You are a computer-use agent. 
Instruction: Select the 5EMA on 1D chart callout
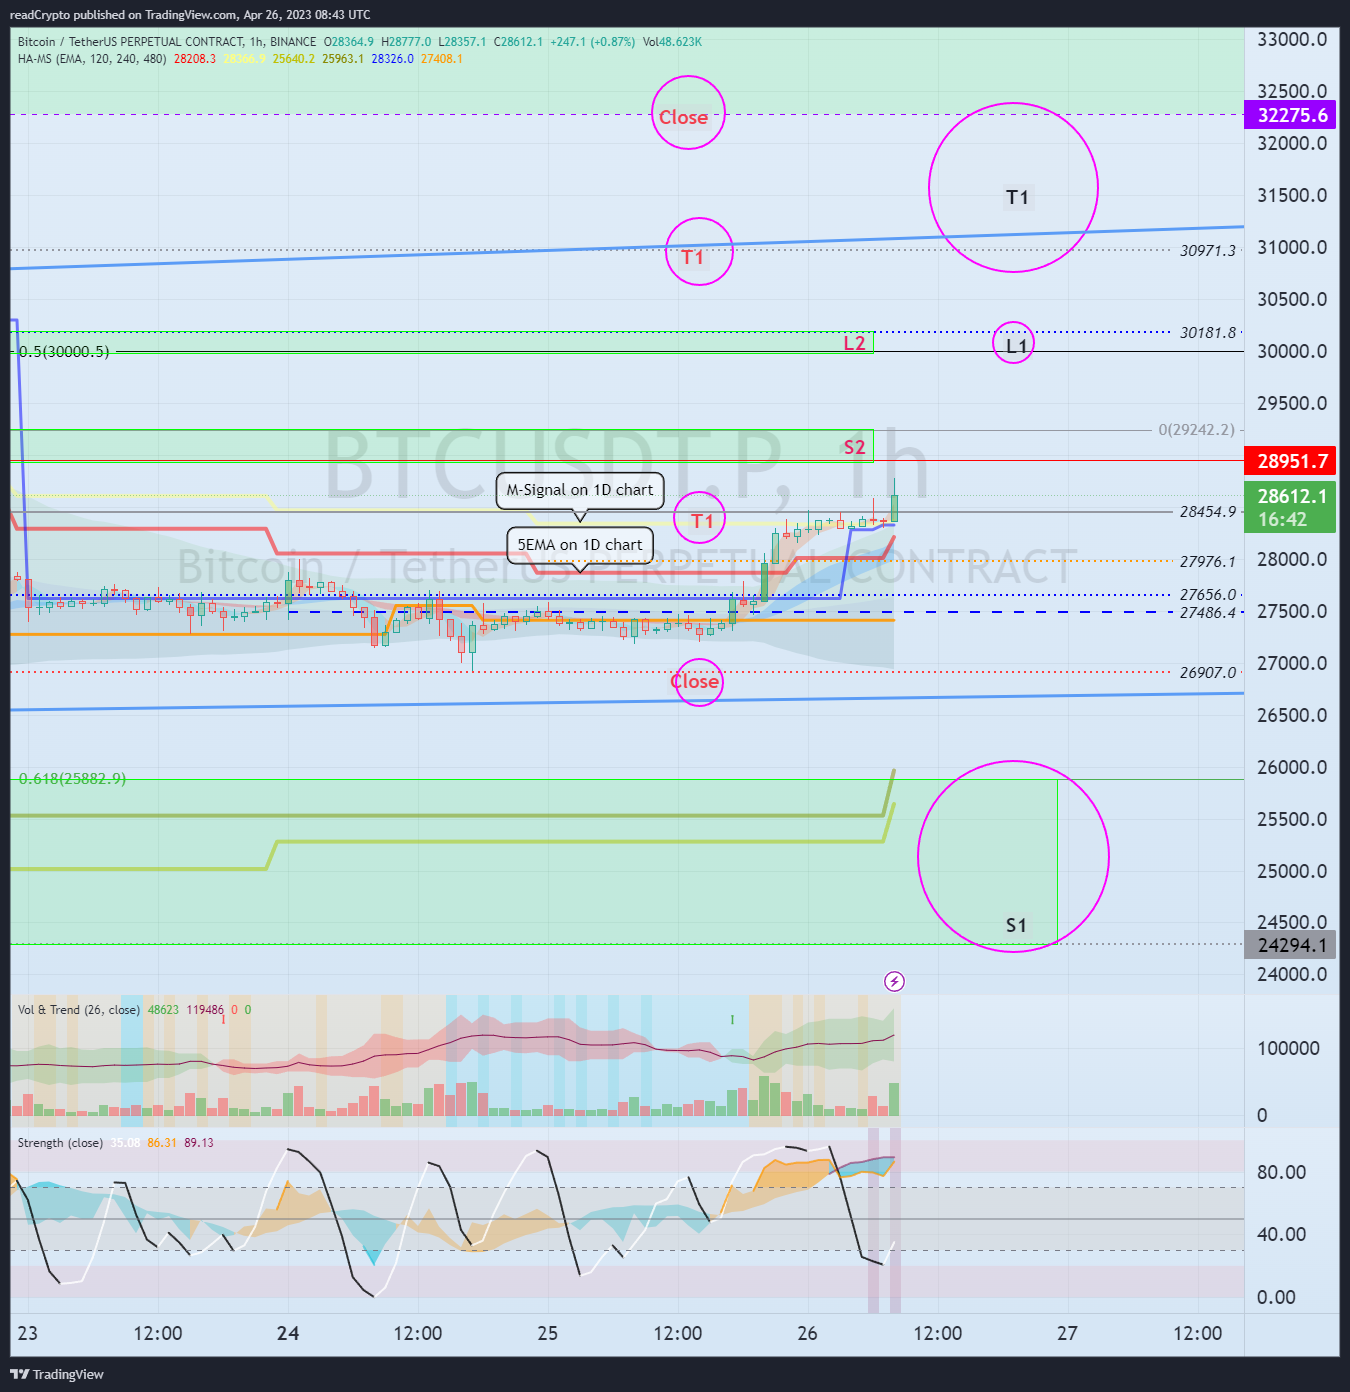(580, 545)
